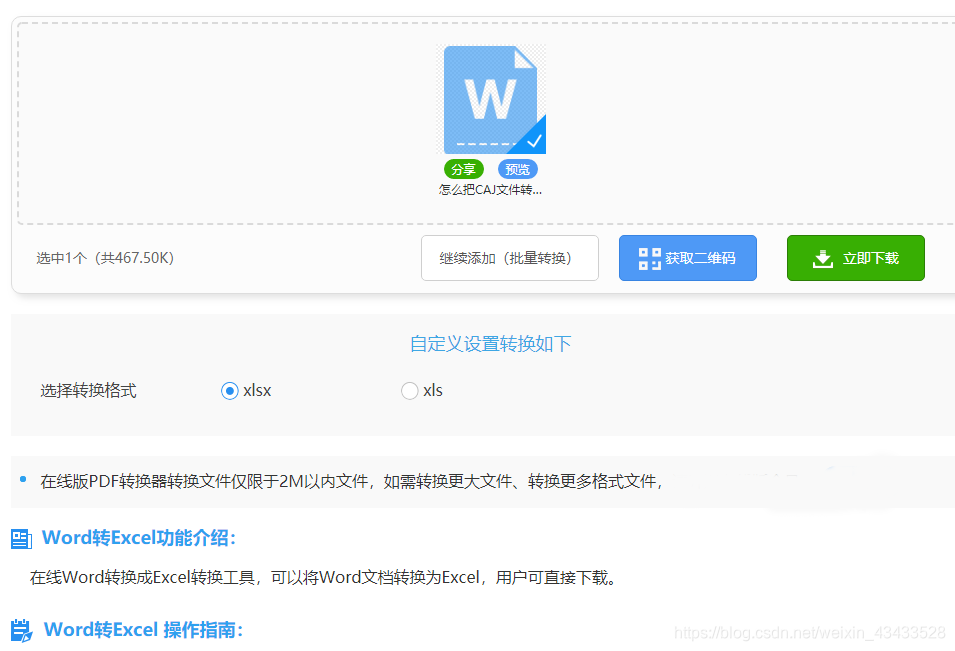Click the Word转Excel 操作指南 heading
This screenshot has height=651, width=955.
tap(144, 630)
